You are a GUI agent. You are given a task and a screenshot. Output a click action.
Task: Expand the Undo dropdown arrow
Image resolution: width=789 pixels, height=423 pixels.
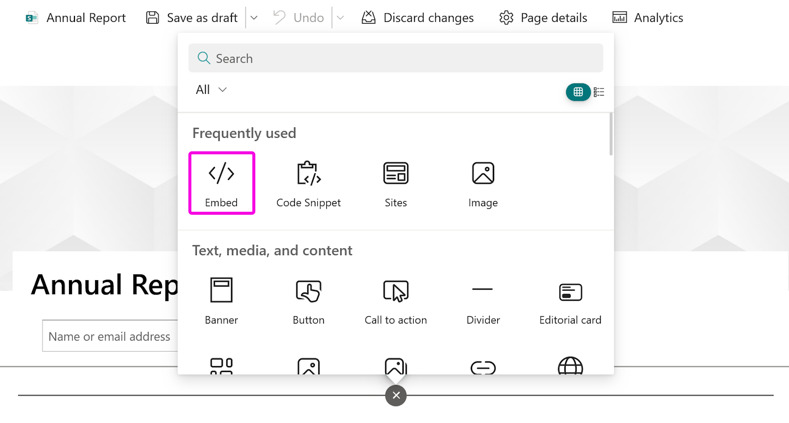click(340, 18)
